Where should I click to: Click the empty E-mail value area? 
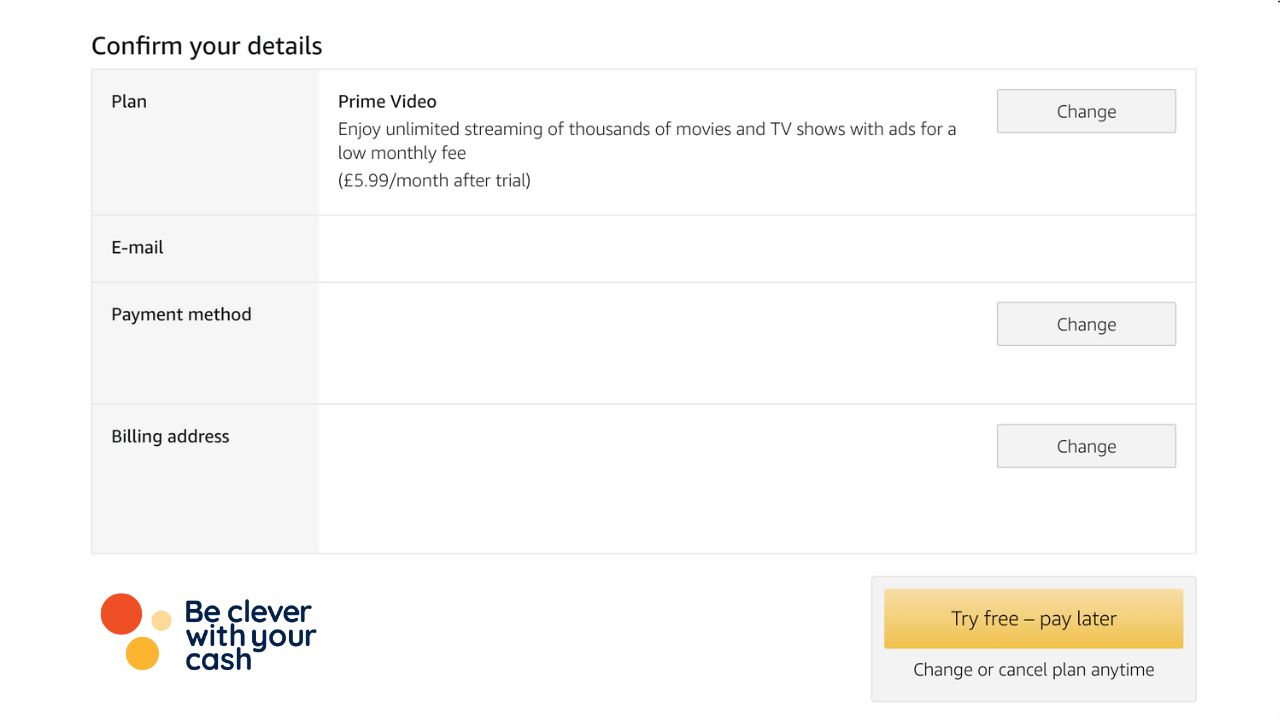click(650, 249)
